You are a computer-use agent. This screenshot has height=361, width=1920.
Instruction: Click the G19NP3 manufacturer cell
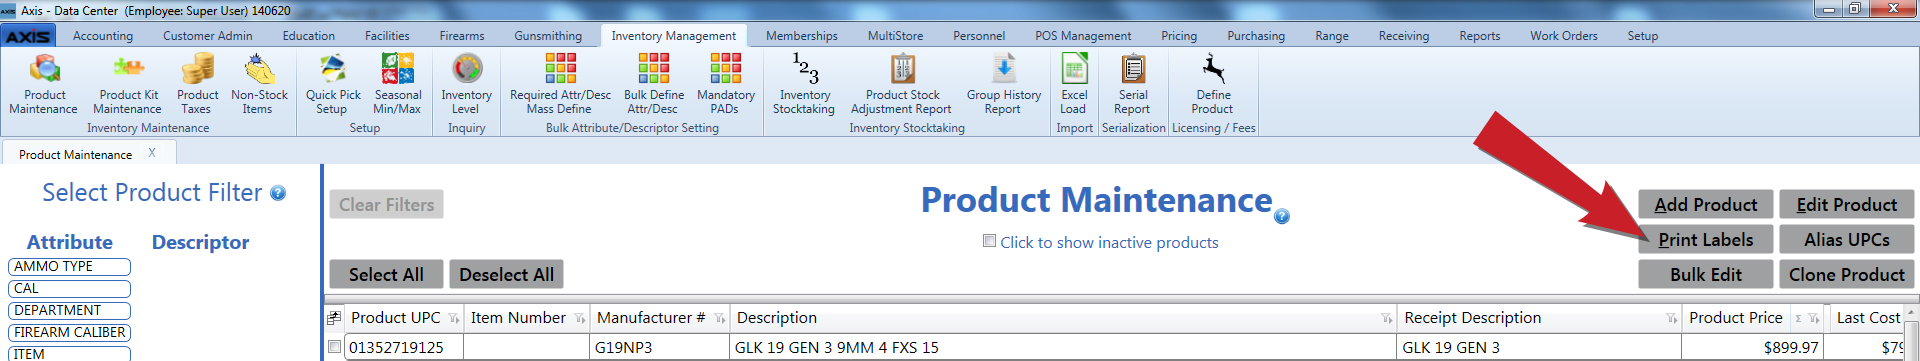pos(659,347)
